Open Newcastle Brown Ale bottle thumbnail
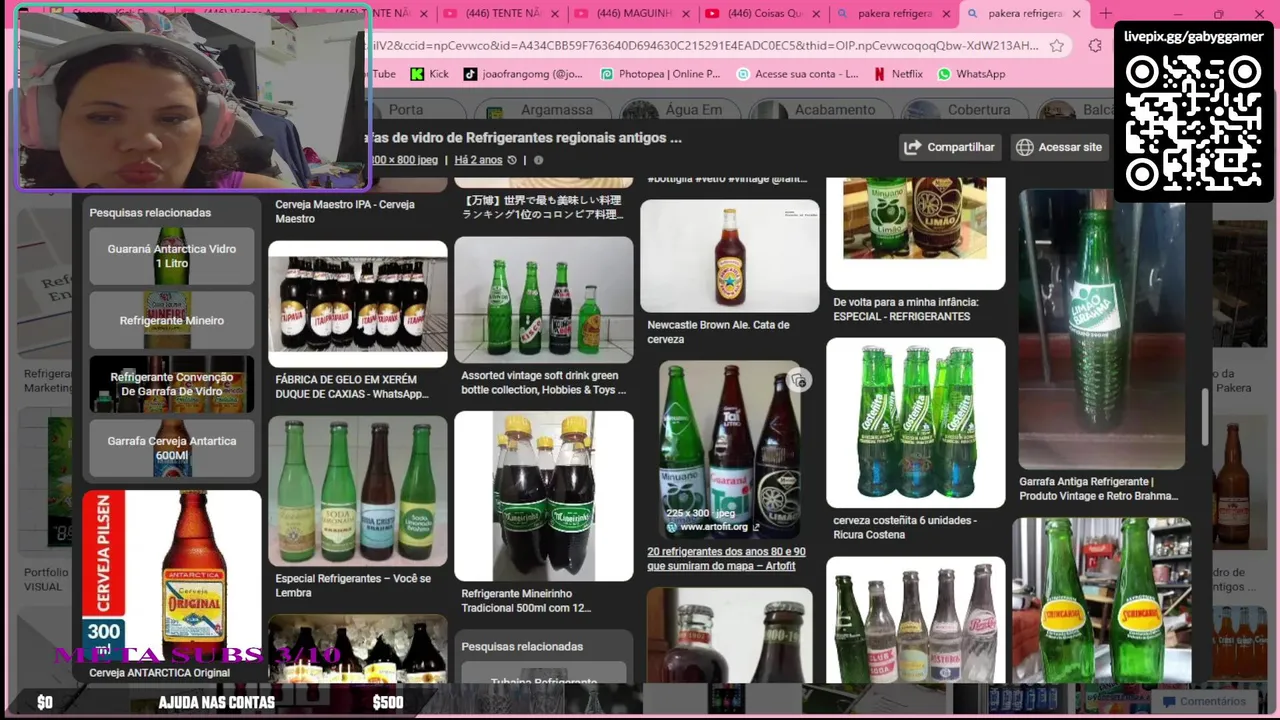The width and height of the screenshot is (1280, 720). pyautogui.click(x=730, y=256)
